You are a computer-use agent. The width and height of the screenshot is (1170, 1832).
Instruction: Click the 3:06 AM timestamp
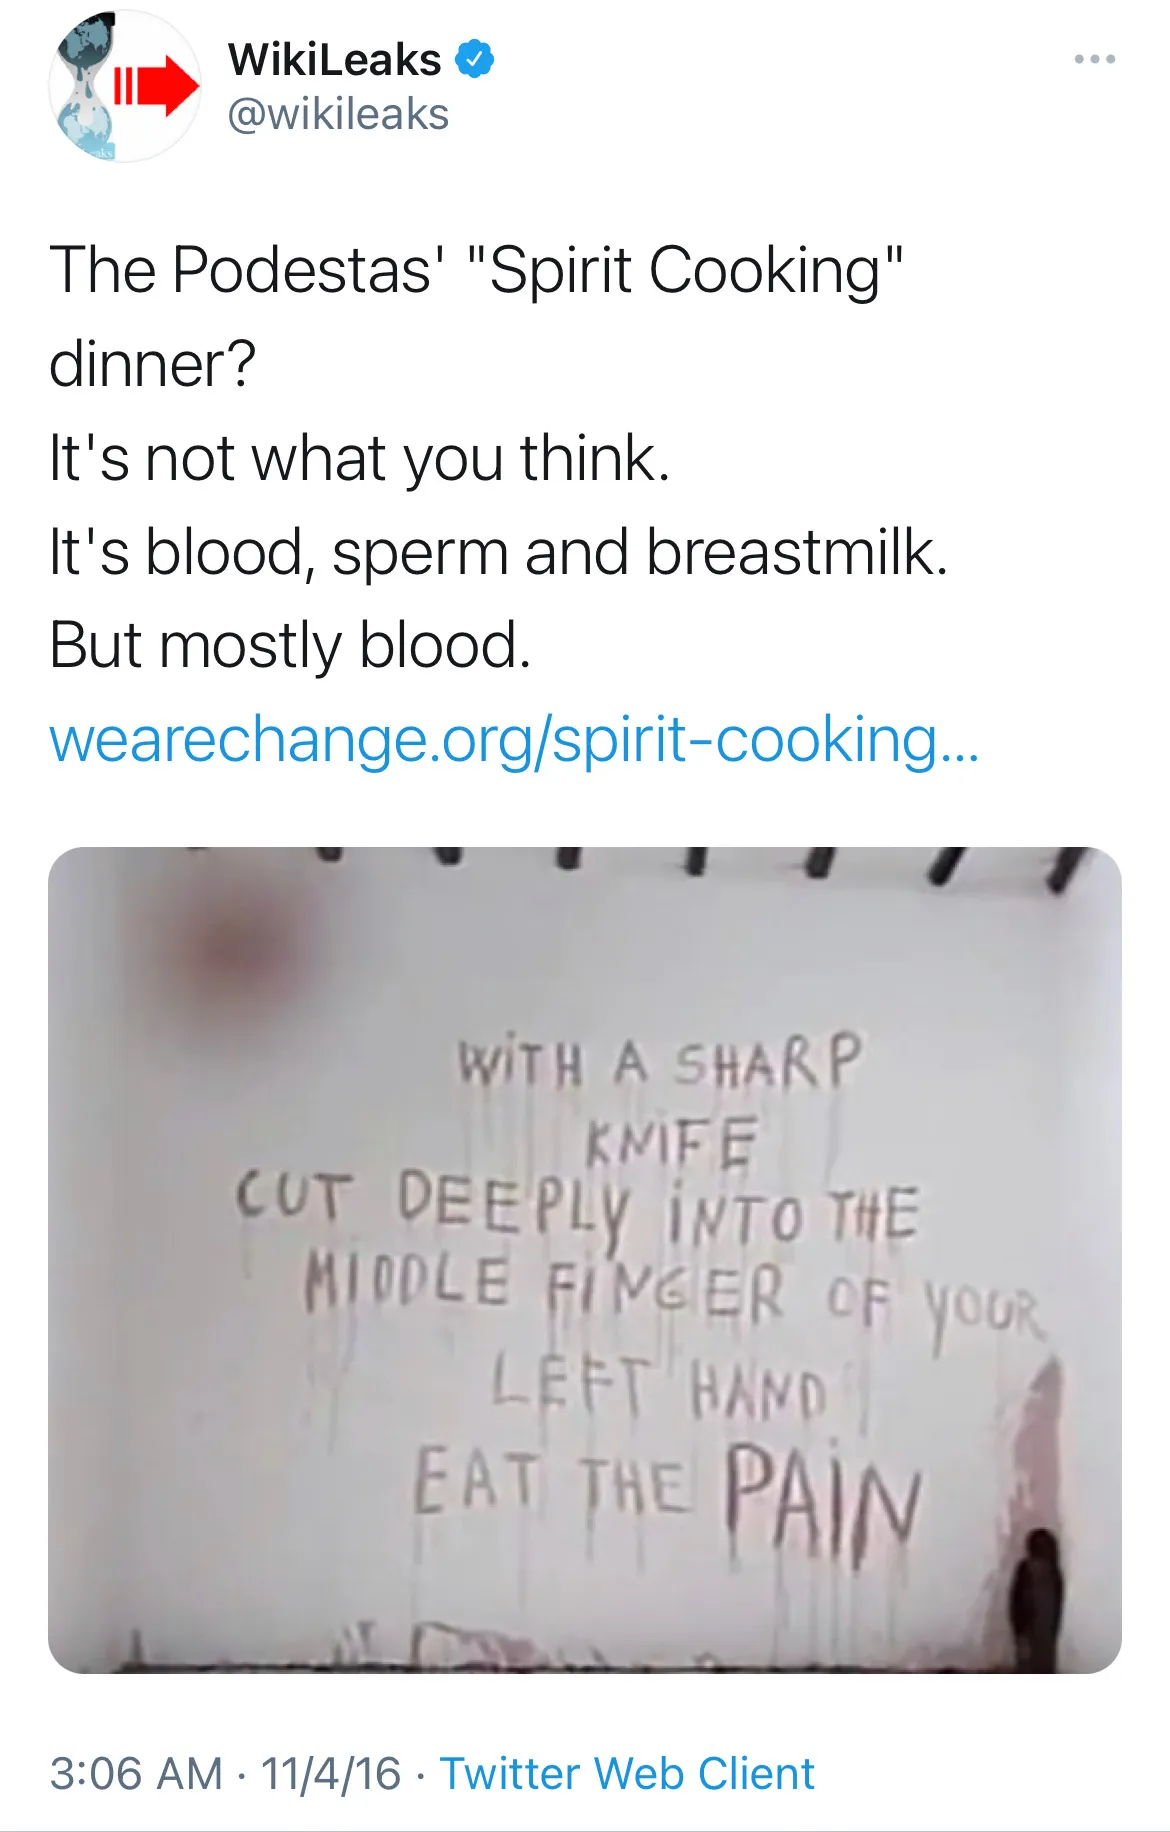[136, 1774]
